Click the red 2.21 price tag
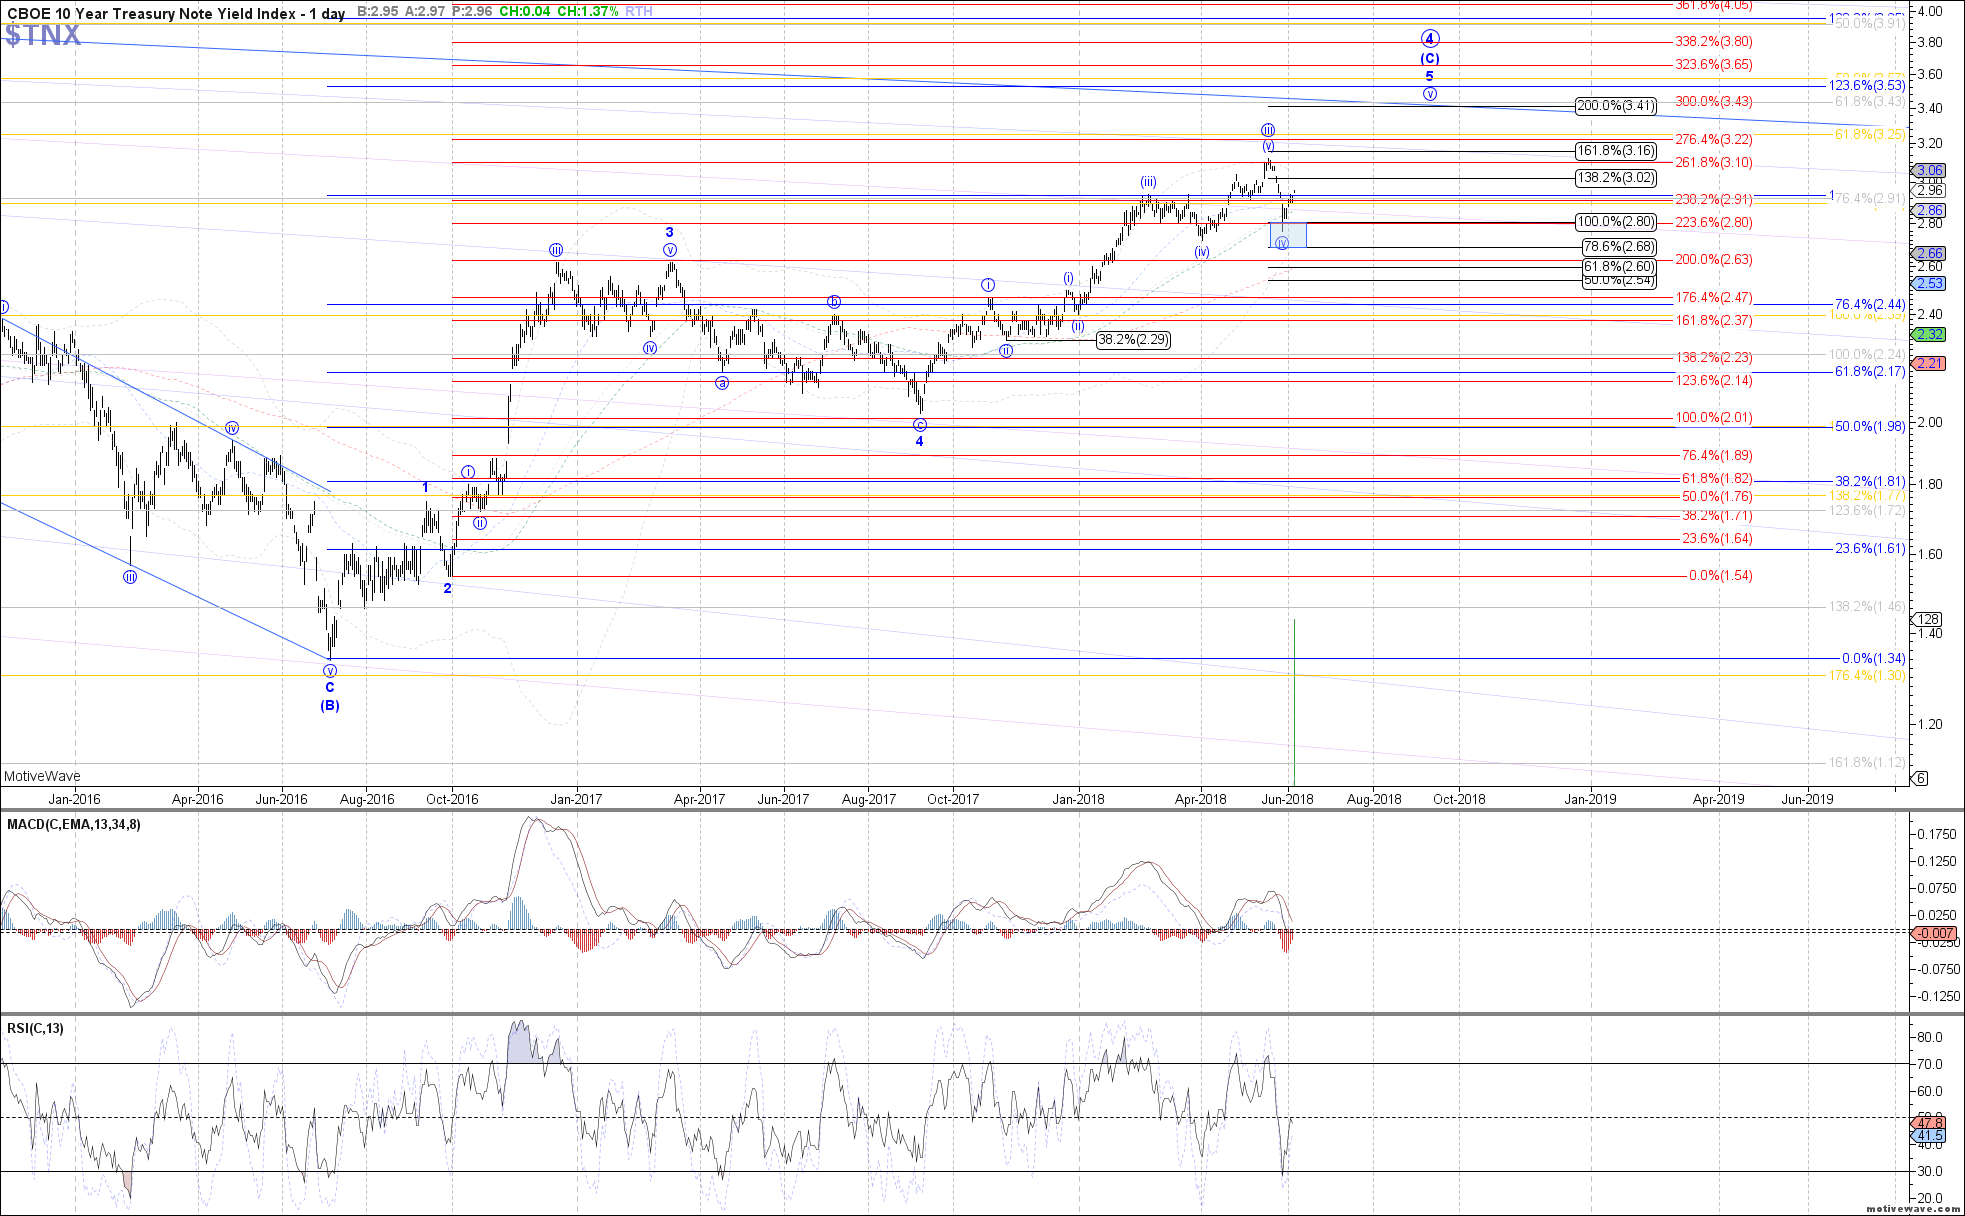Viewport: 1965px width, 1216px height. [1929, 363]
